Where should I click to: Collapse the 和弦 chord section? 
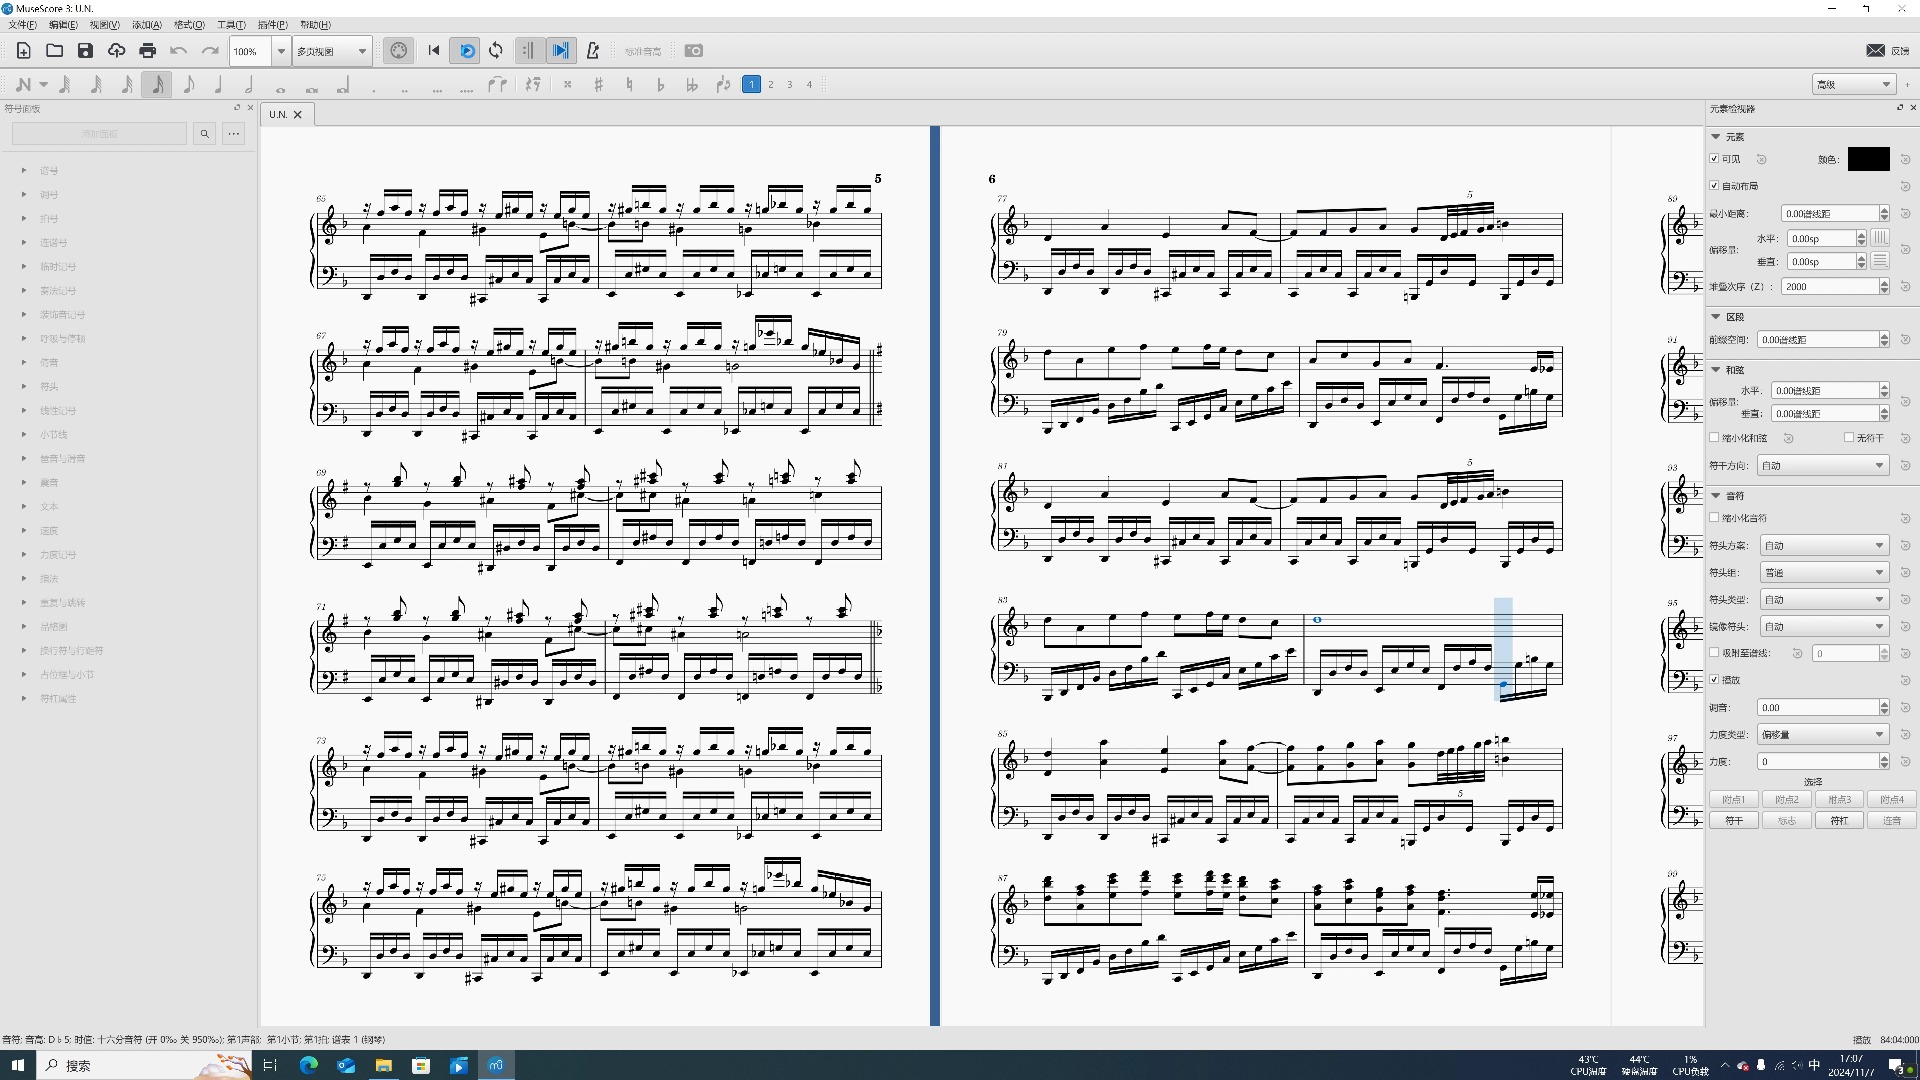pos(1716,370)
